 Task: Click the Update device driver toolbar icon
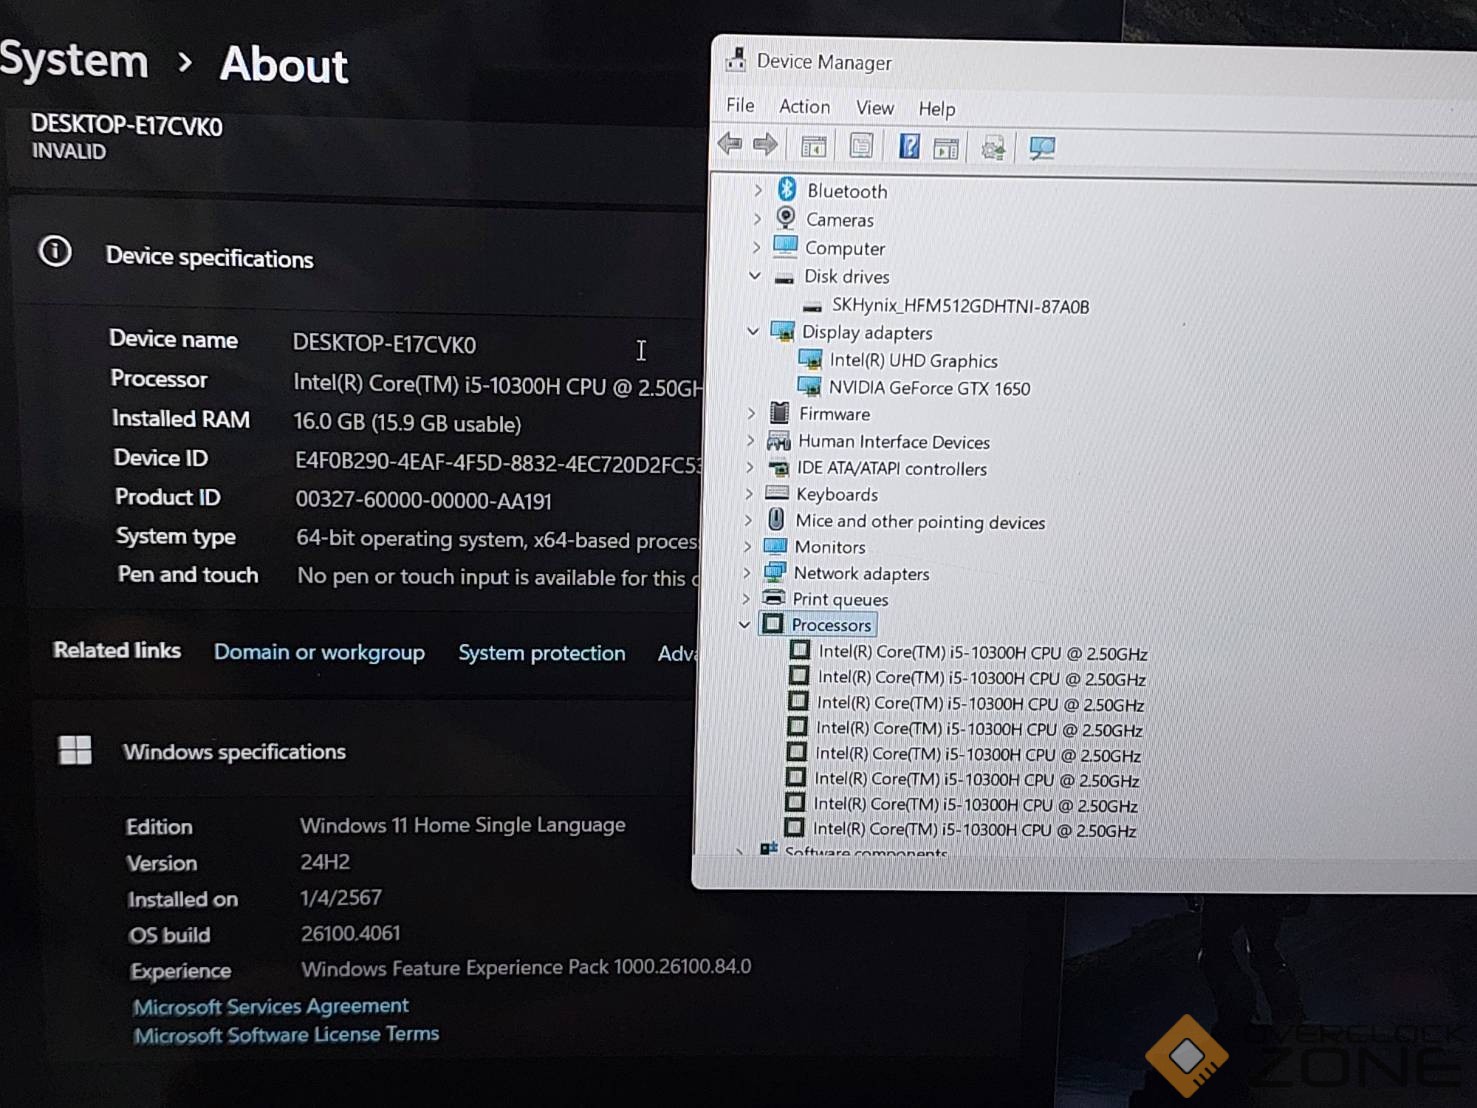point(993,149)
